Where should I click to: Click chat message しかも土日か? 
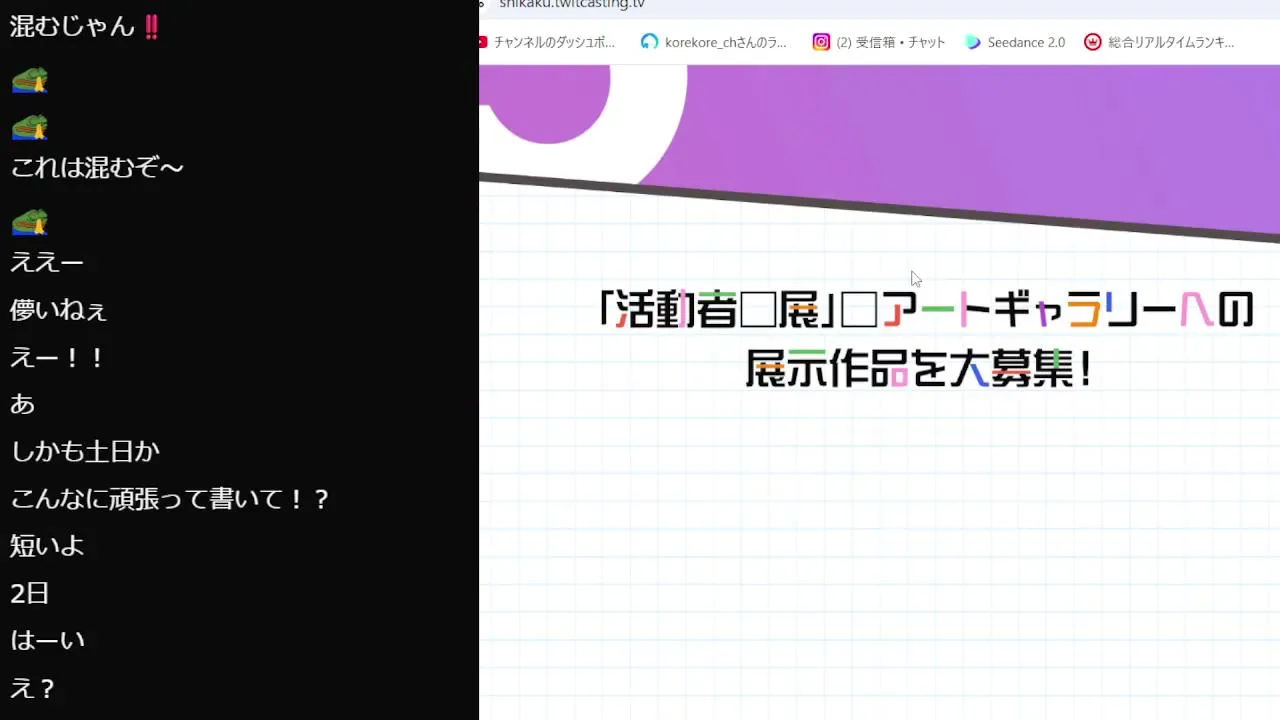point(85,451)
